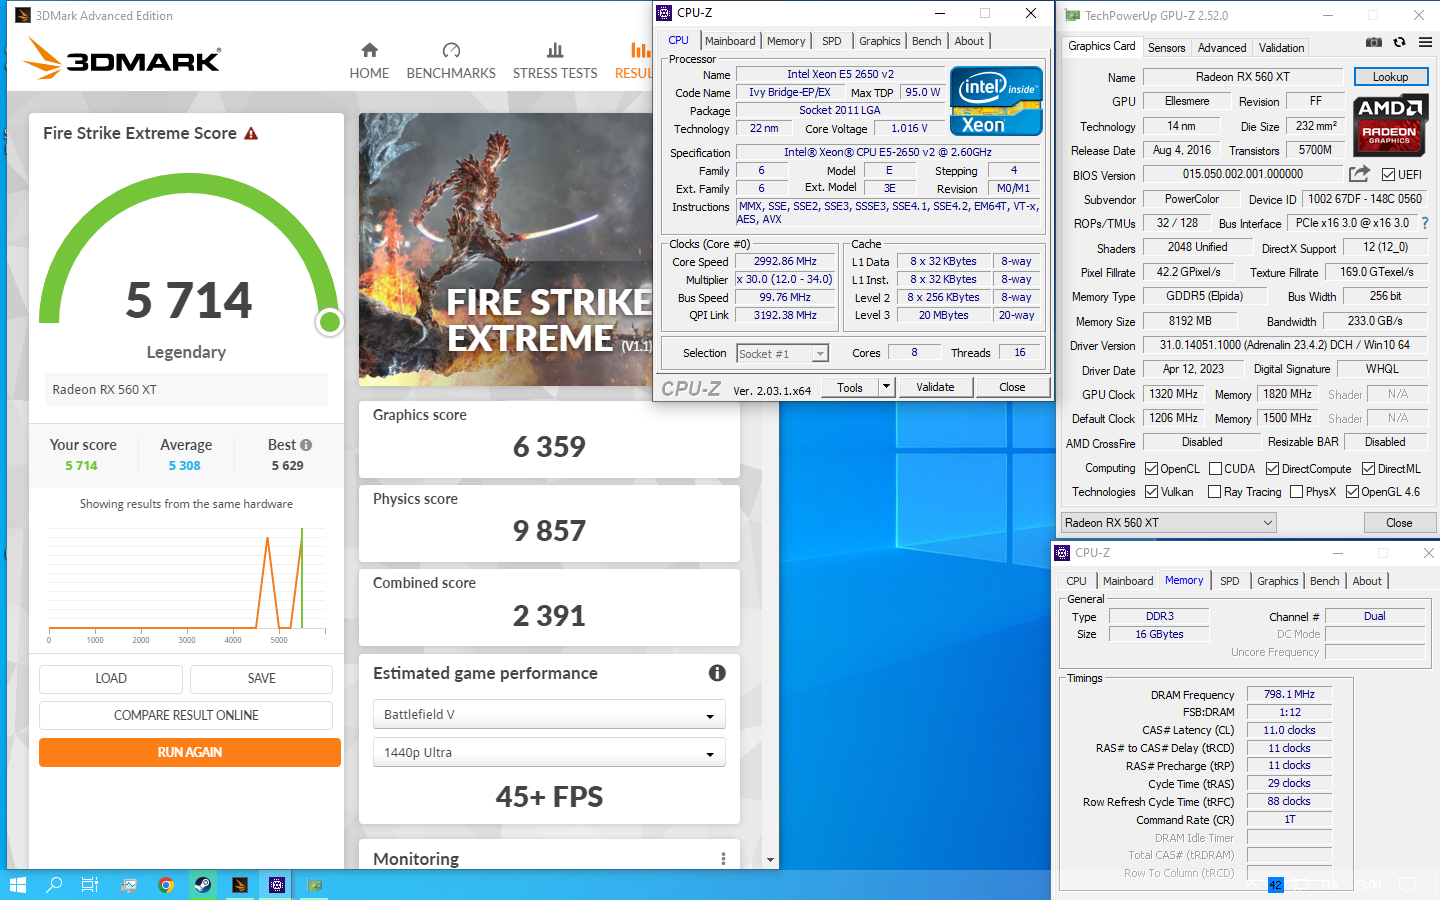
Task: Toggle the DirectML checkbox
Action: pos(1369,468)
